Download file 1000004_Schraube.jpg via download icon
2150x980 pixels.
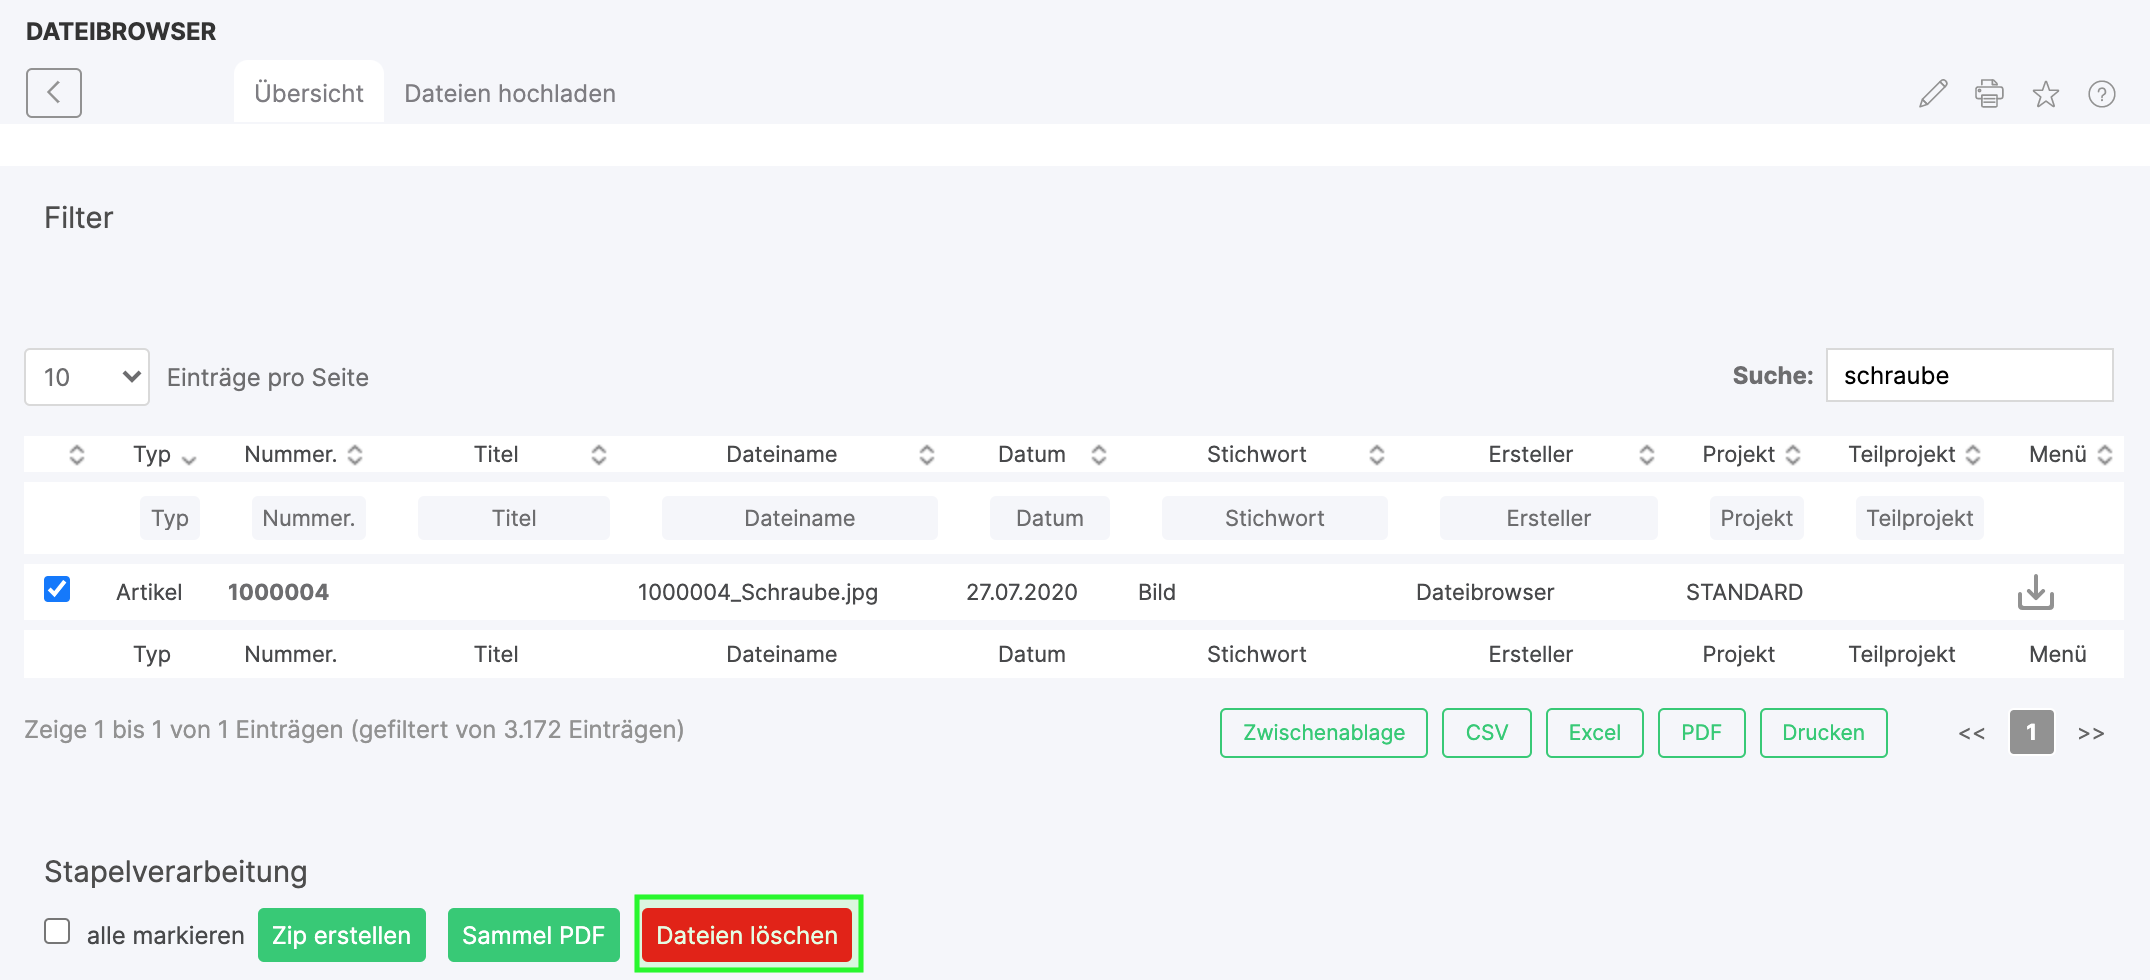coord(2035,592)
